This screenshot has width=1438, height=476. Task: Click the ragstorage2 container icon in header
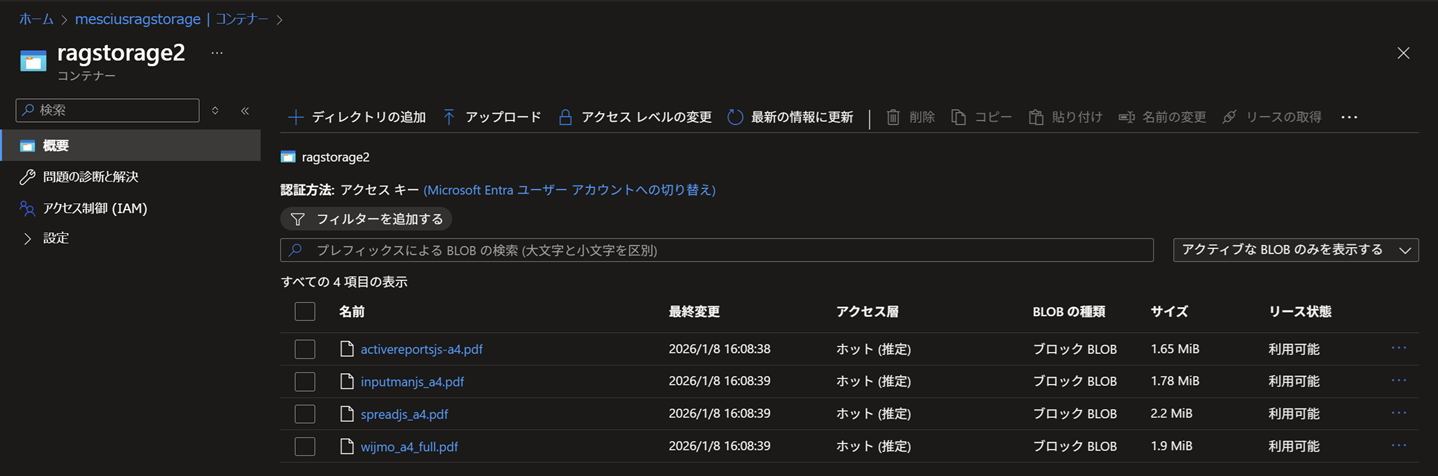[33, 61]
